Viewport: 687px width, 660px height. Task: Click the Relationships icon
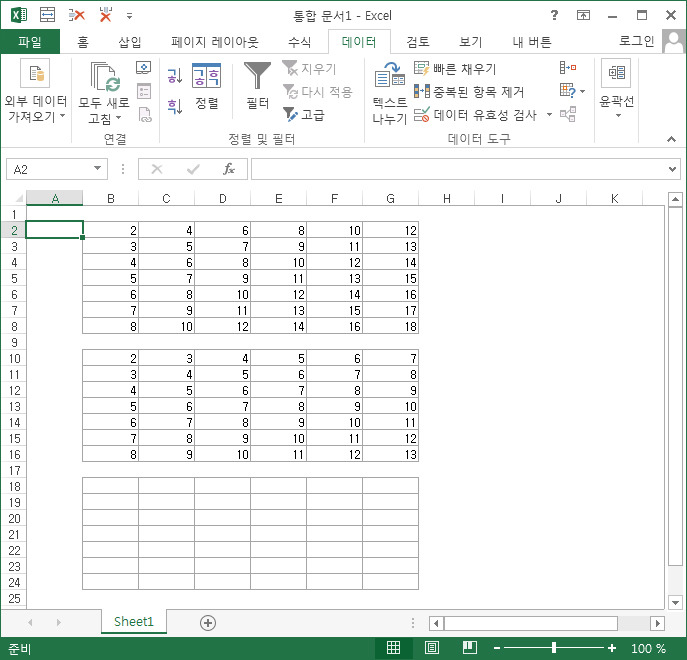(x=568, y=114)
